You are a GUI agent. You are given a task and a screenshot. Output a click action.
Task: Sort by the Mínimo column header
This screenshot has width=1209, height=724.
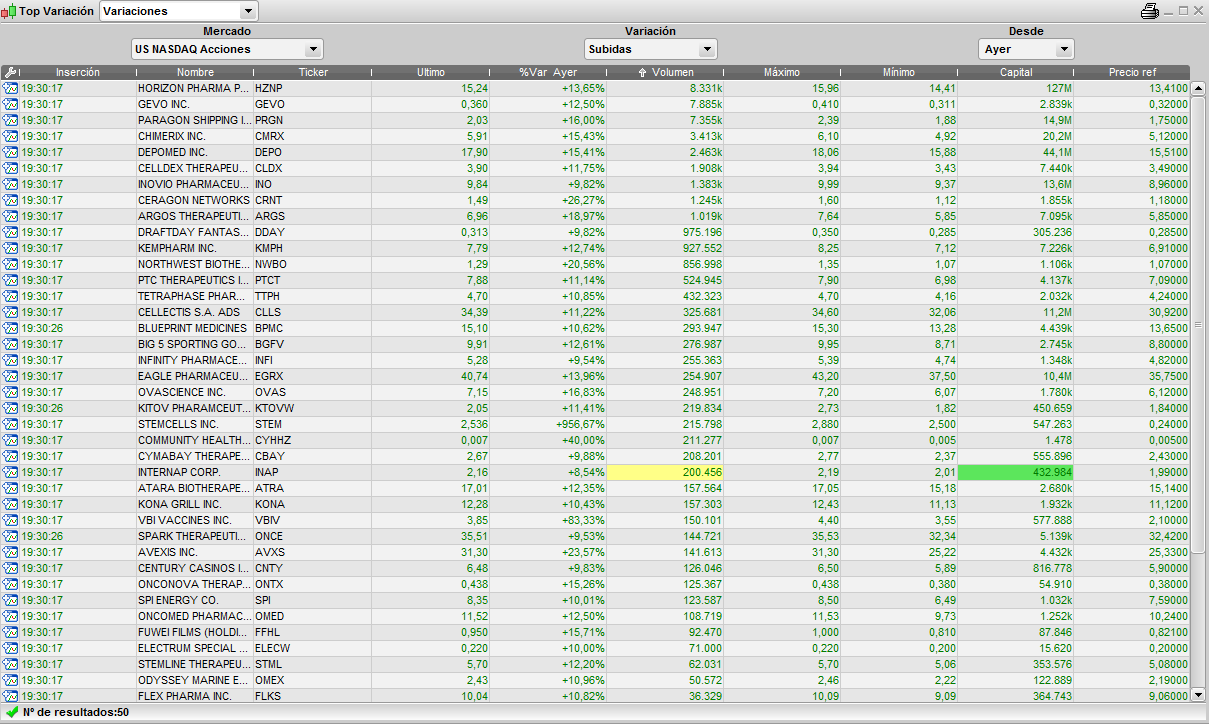[x=899, y=73]
